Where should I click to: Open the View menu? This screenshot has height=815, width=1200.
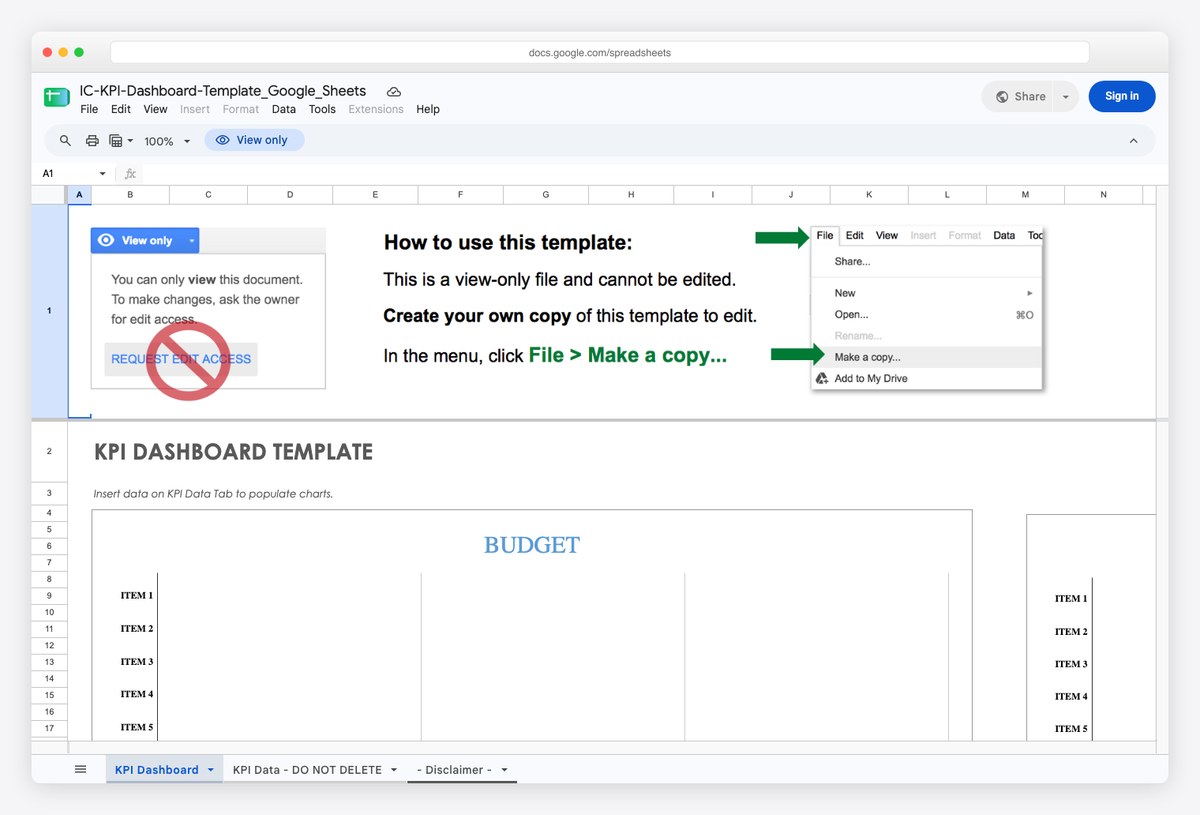tap(155, 109)
